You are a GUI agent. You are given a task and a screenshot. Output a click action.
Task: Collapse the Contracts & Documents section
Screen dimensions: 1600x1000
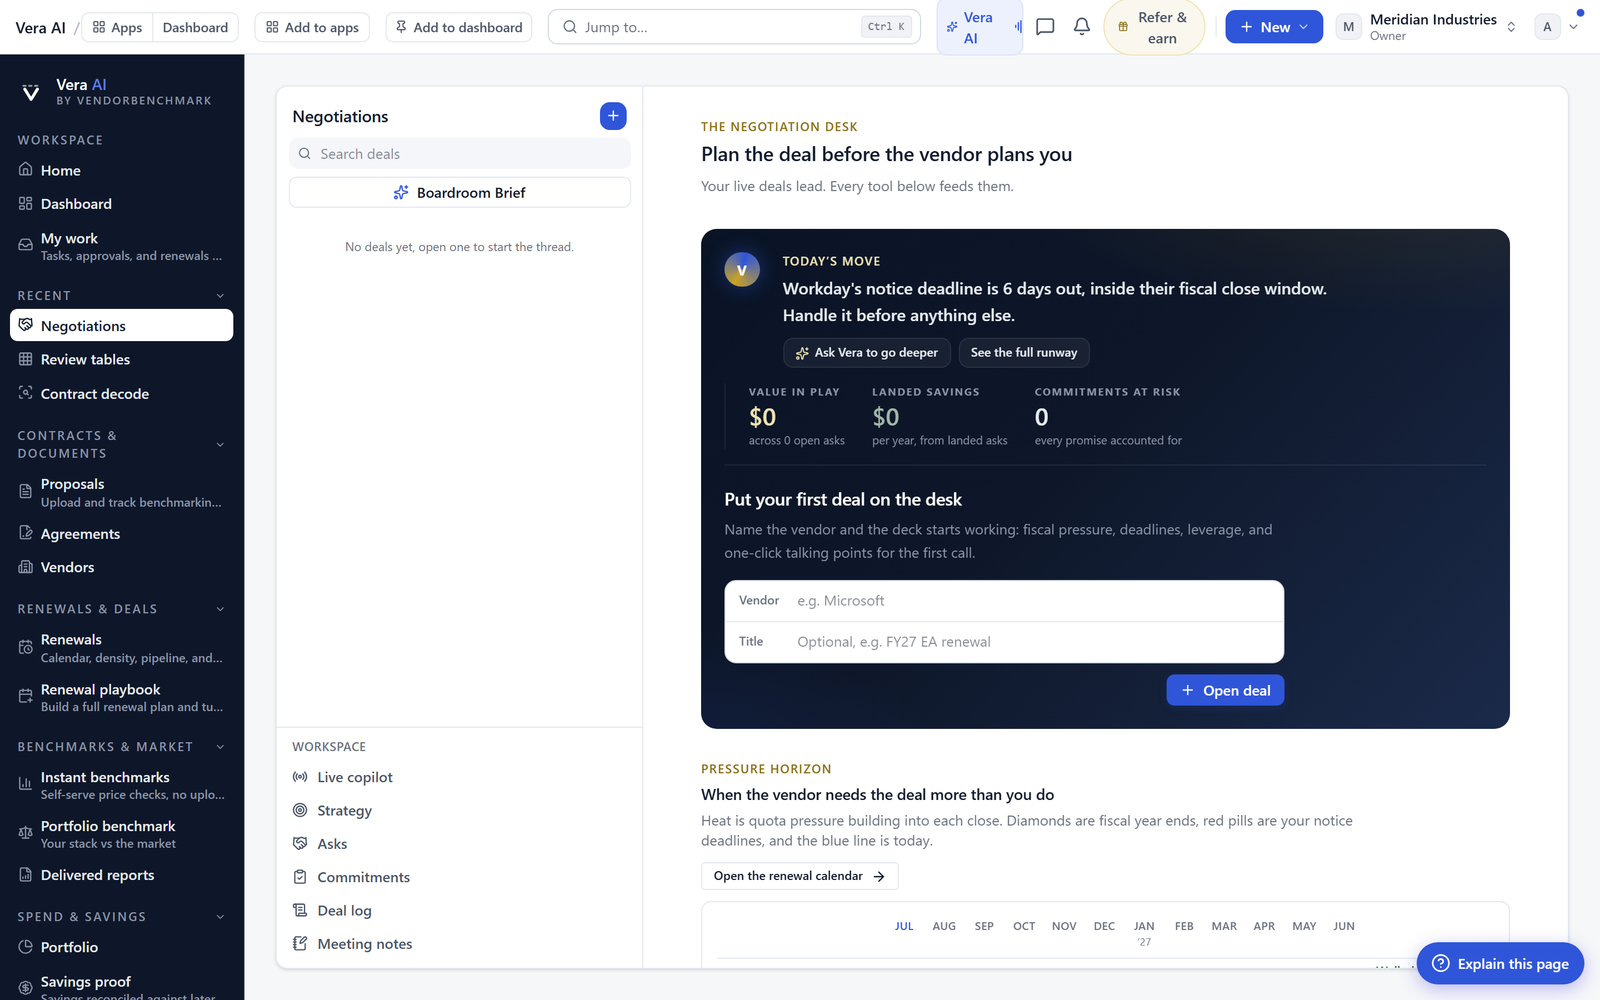(x=220, y=445)
